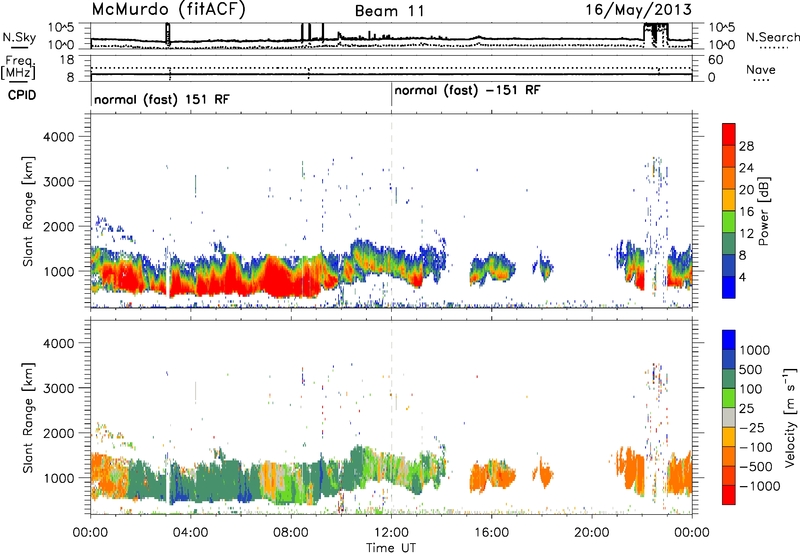Screen dimensions: 800x554
Task: Click the "Nave" legend label
Action: pos(761,70)
